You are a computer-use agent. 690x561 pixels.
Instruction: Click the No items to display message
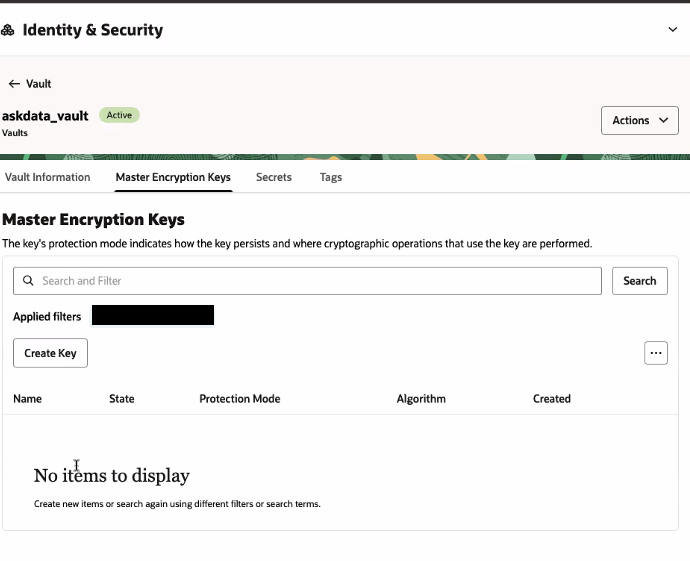[112, 475]
